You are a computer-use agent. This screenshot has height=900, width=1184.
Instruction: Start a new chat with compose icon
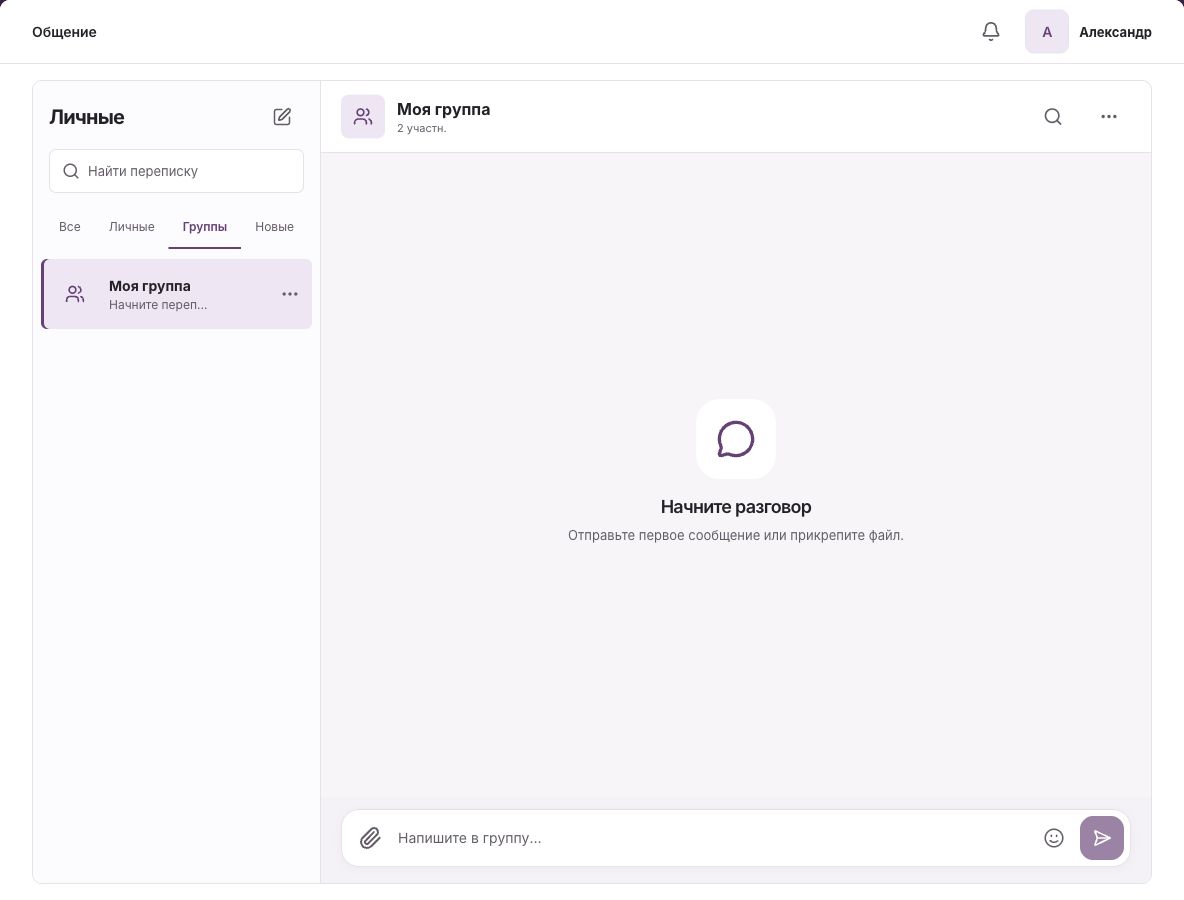point(282,116)
